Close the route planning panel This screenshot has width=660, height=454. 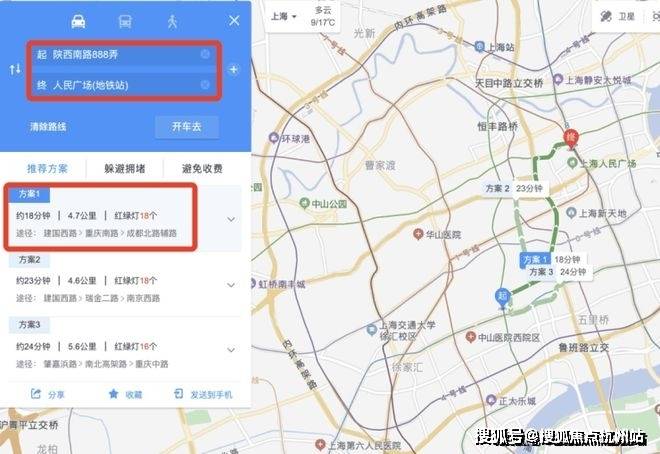[234, 20]
